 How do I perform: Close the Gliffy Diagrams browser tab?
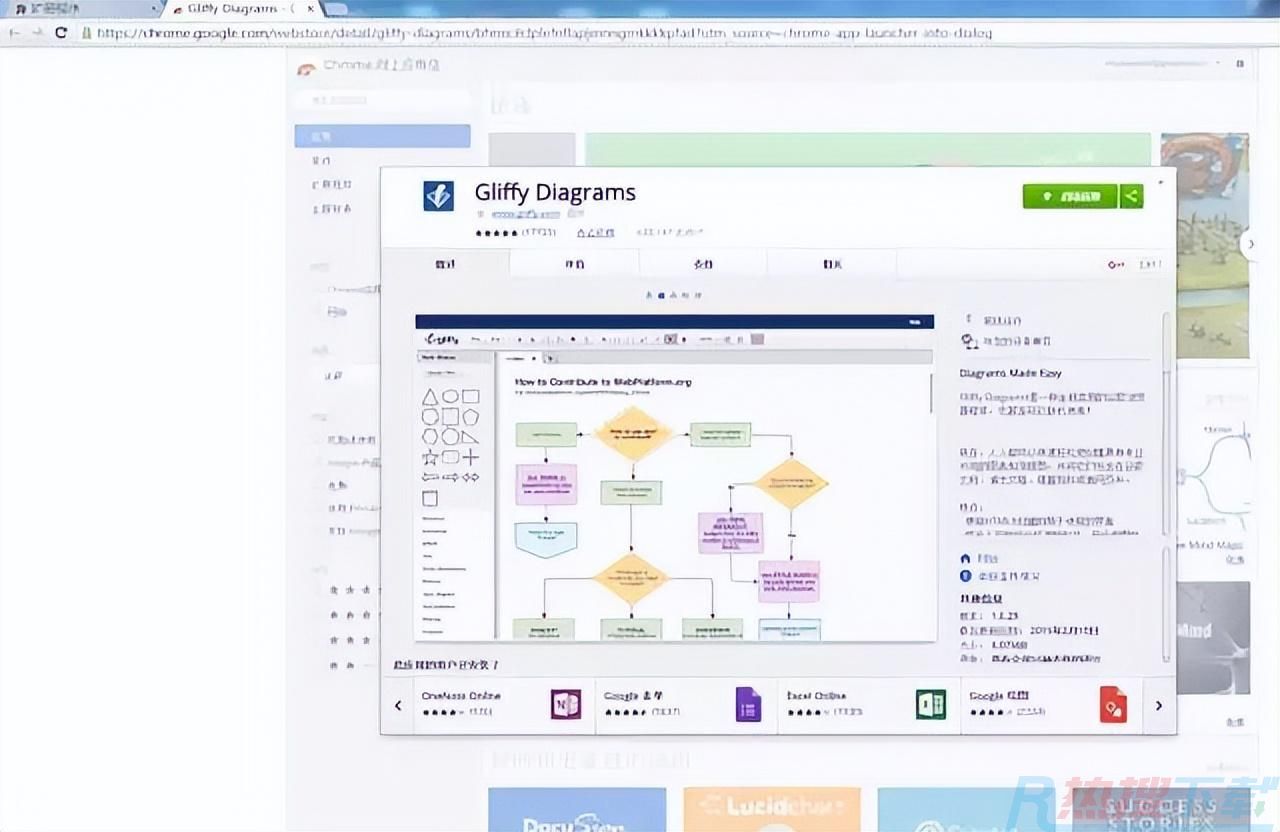311,9
